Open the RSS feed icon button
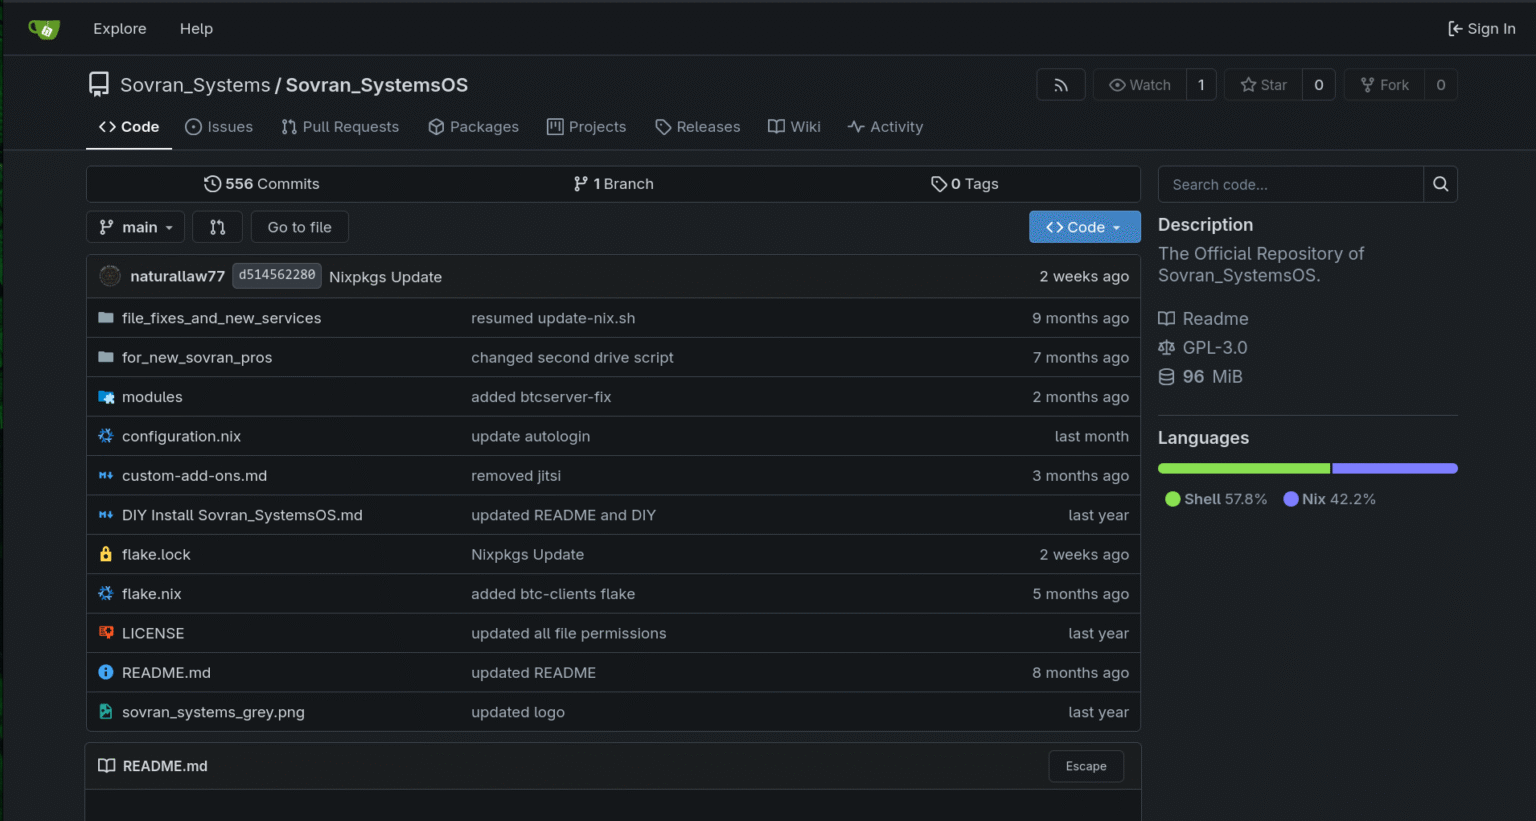The width and height of the screenshot is (1536, 821). click(x=1061, y=85)
